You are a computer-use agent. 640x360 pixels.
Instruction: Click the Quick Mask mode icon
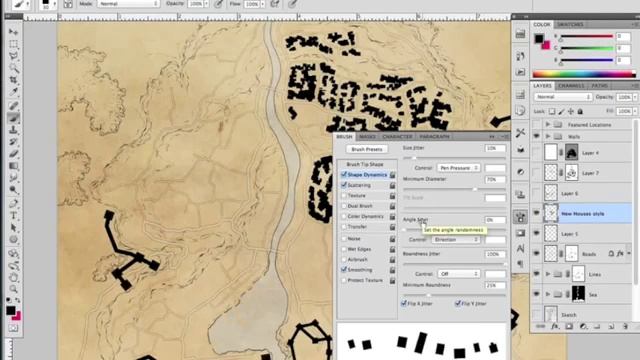coord(13,328)
